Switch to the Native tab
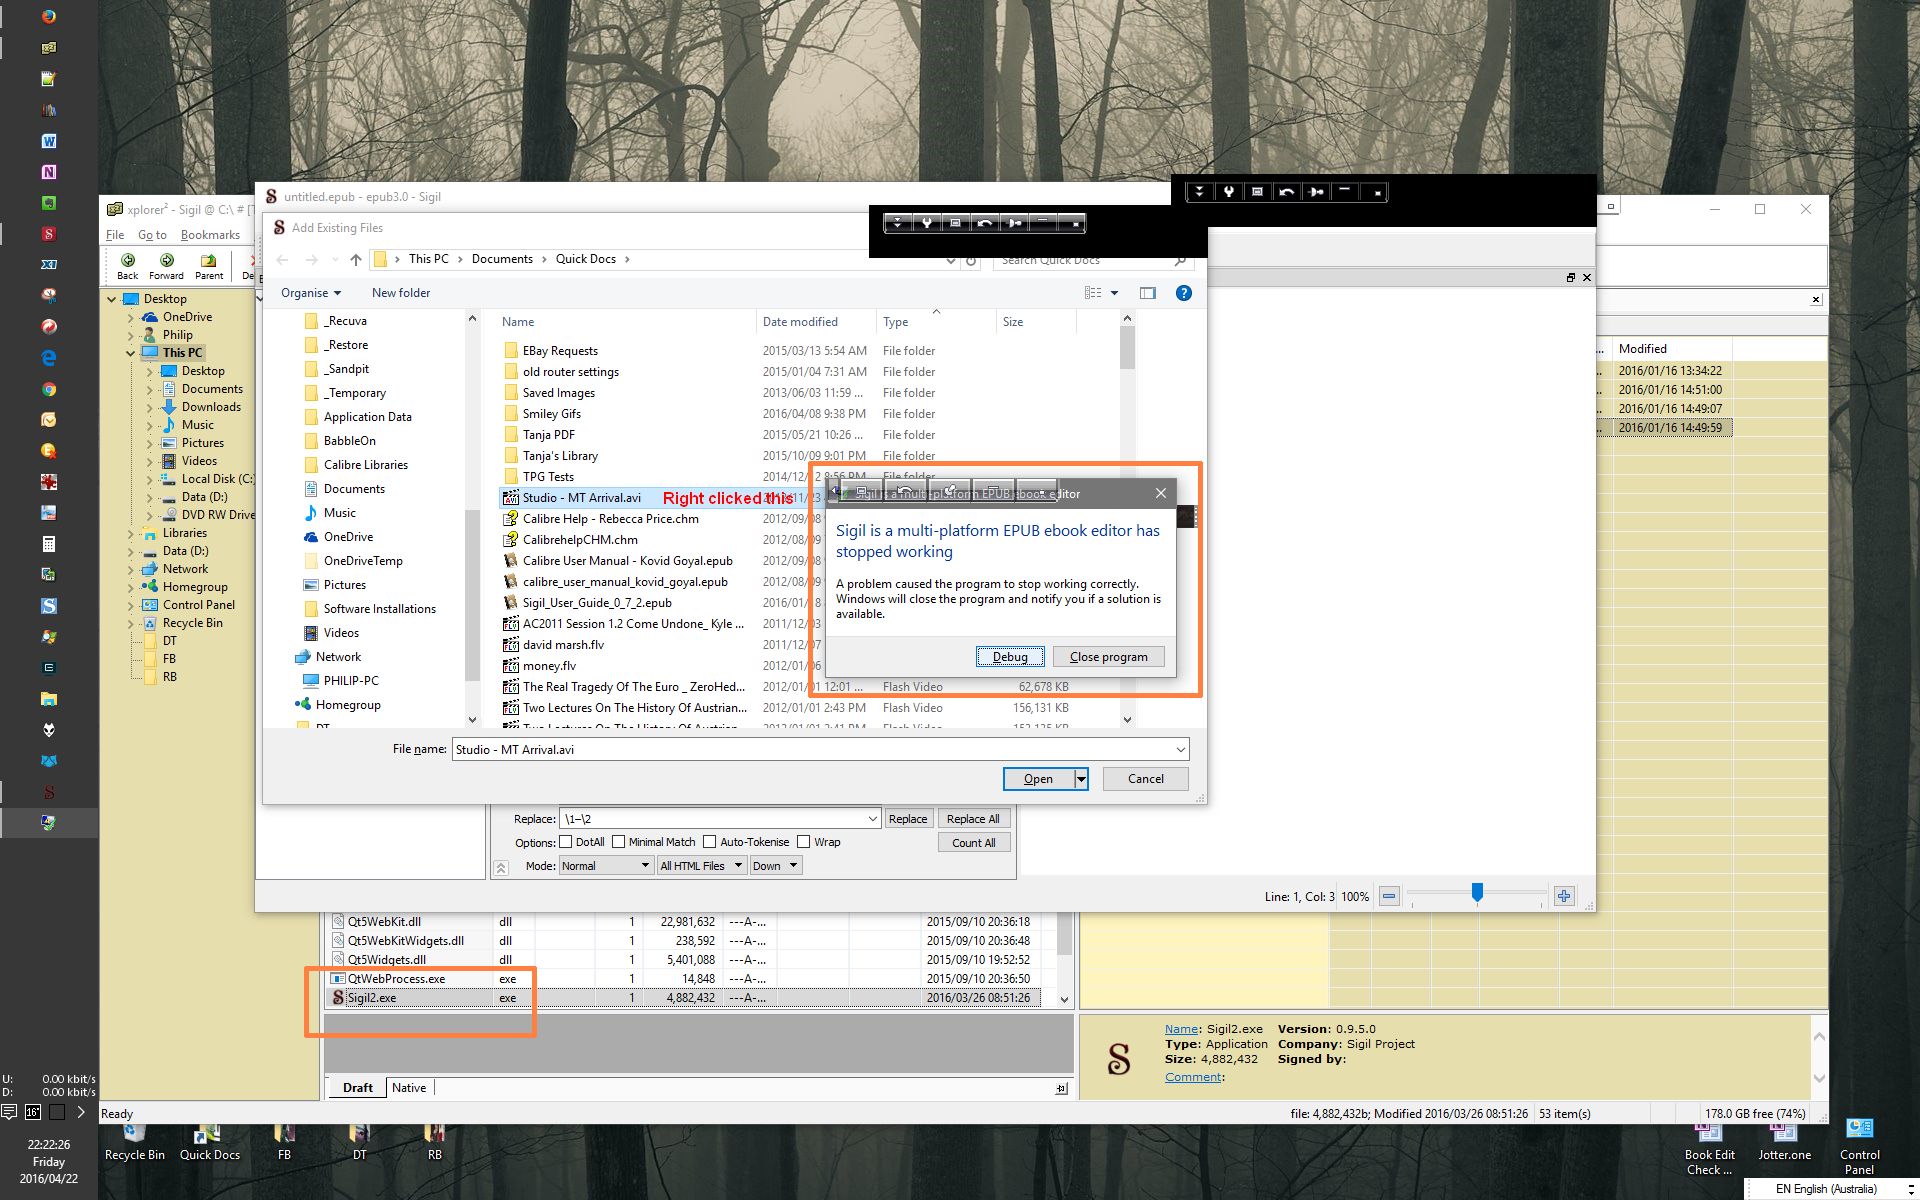 point(408,1088)
